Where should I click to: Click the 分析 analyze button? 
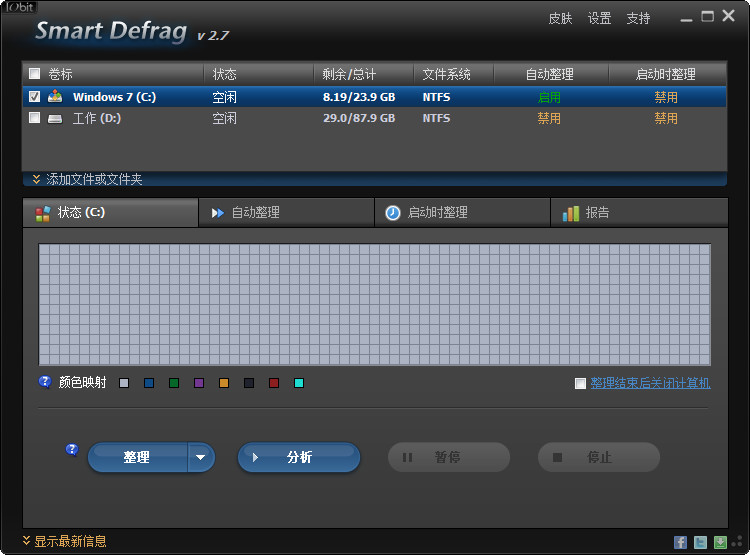tap(299, 457)
